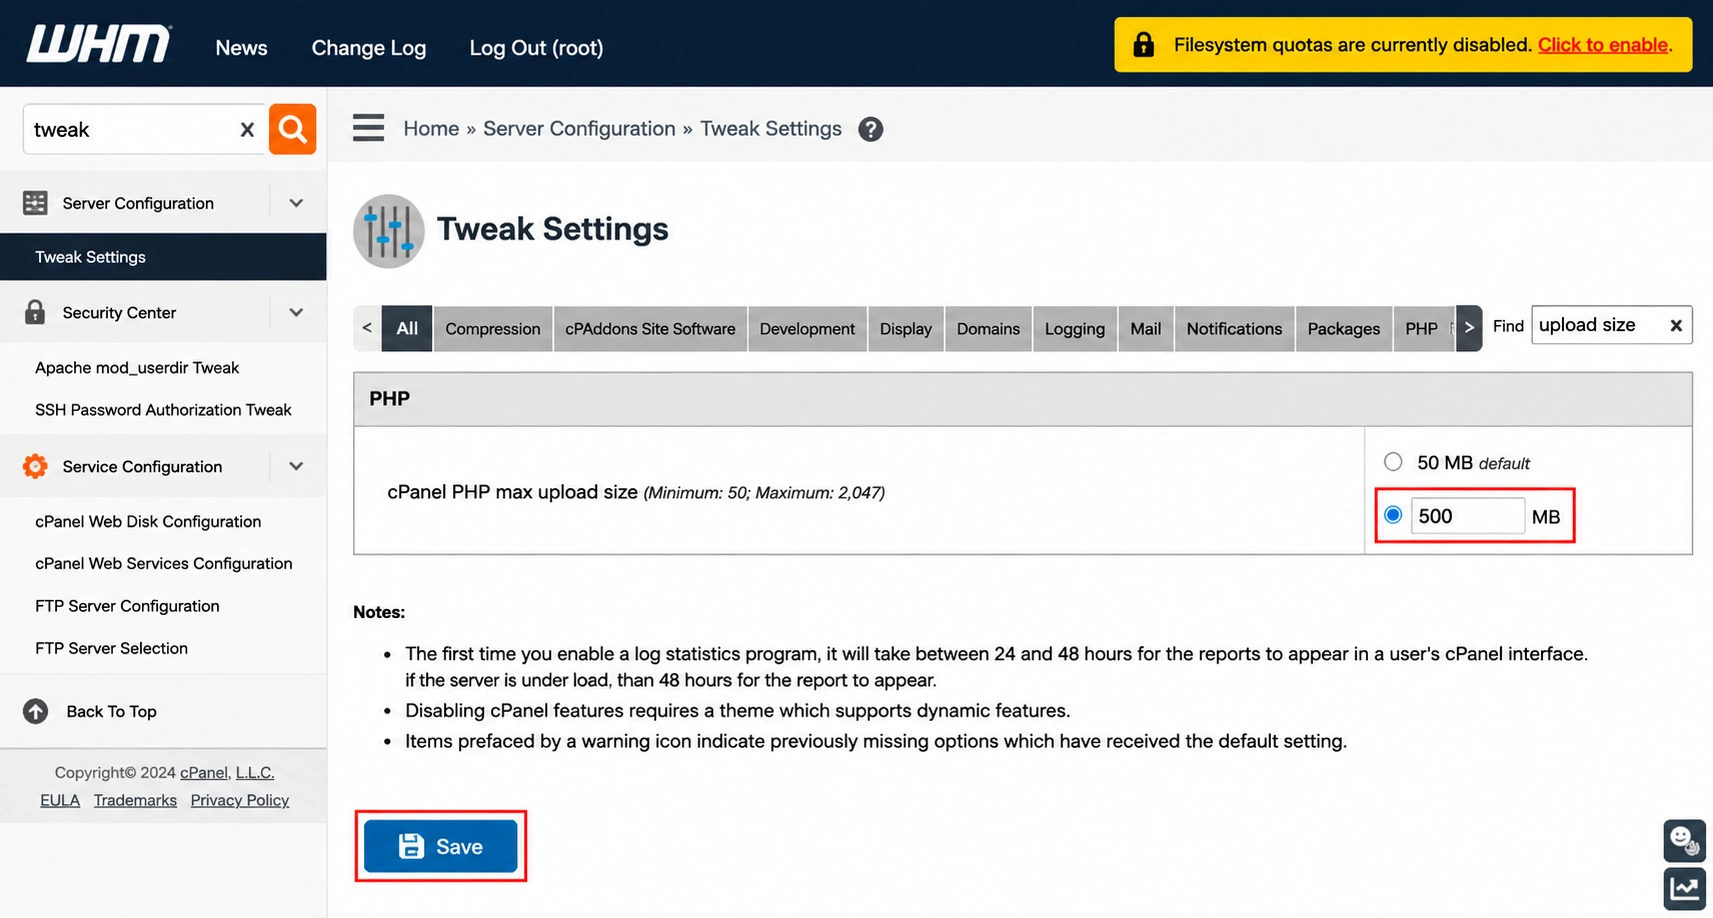1713x918 pixels.
Task: Open the EULA link
Action: click(60, 800)
